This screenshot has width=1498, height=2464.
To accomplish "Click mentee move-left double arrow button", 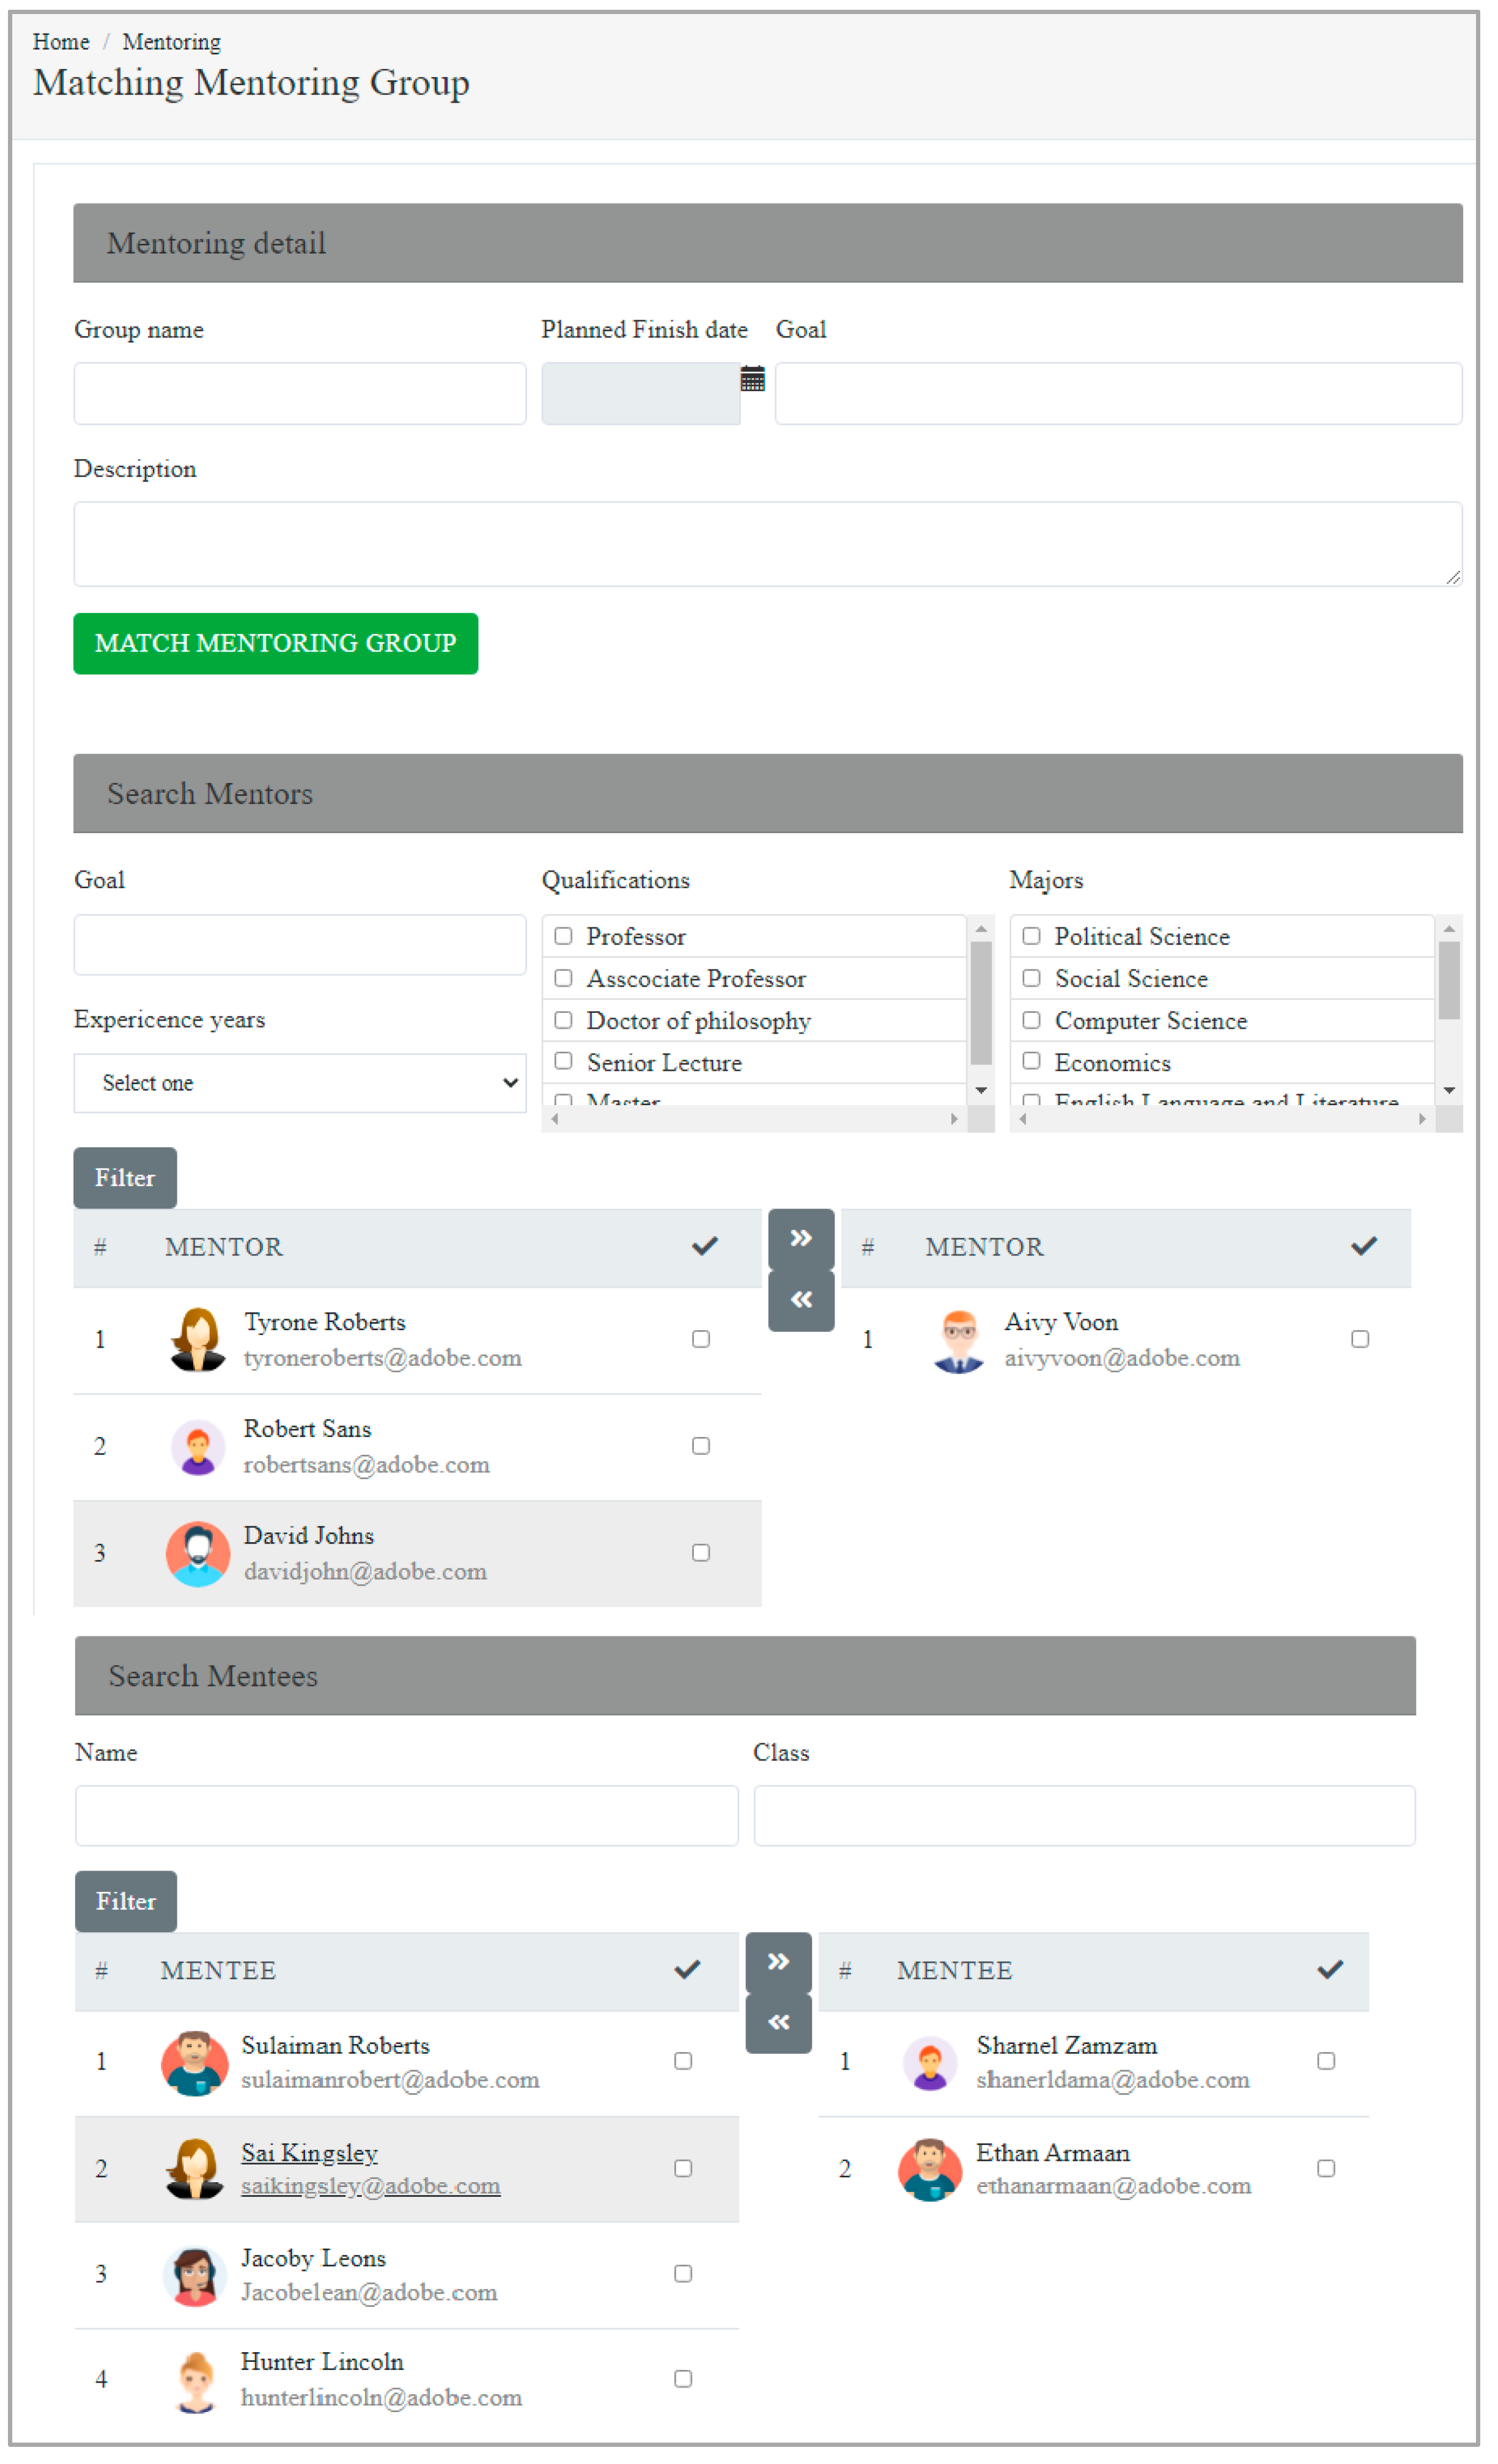I will click(x=778, y=2022).
